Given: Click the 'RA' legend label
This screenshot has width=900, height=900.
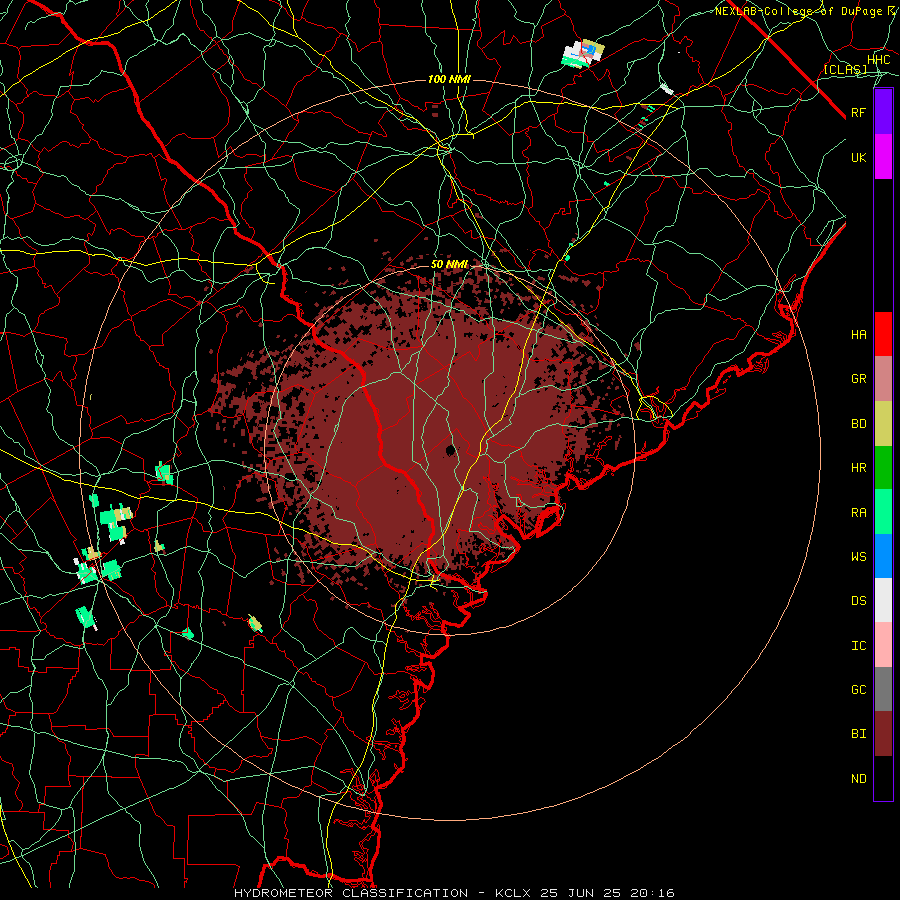Looking at the screenshot, I should (858, 513).
